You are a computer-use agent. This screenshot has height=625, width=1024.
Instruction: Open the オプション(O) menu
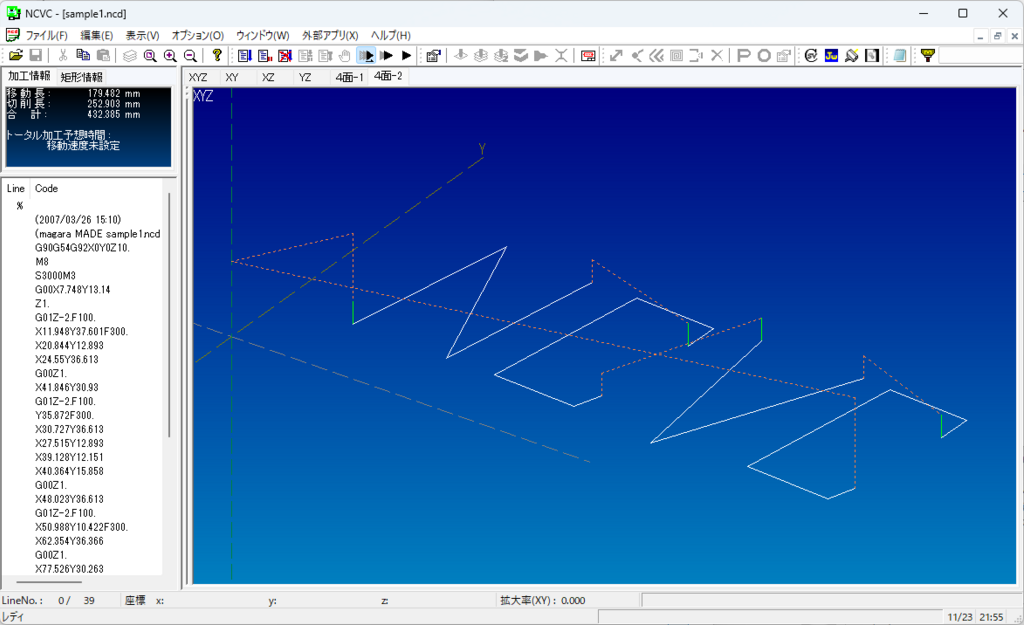click(x=197, y=35)
